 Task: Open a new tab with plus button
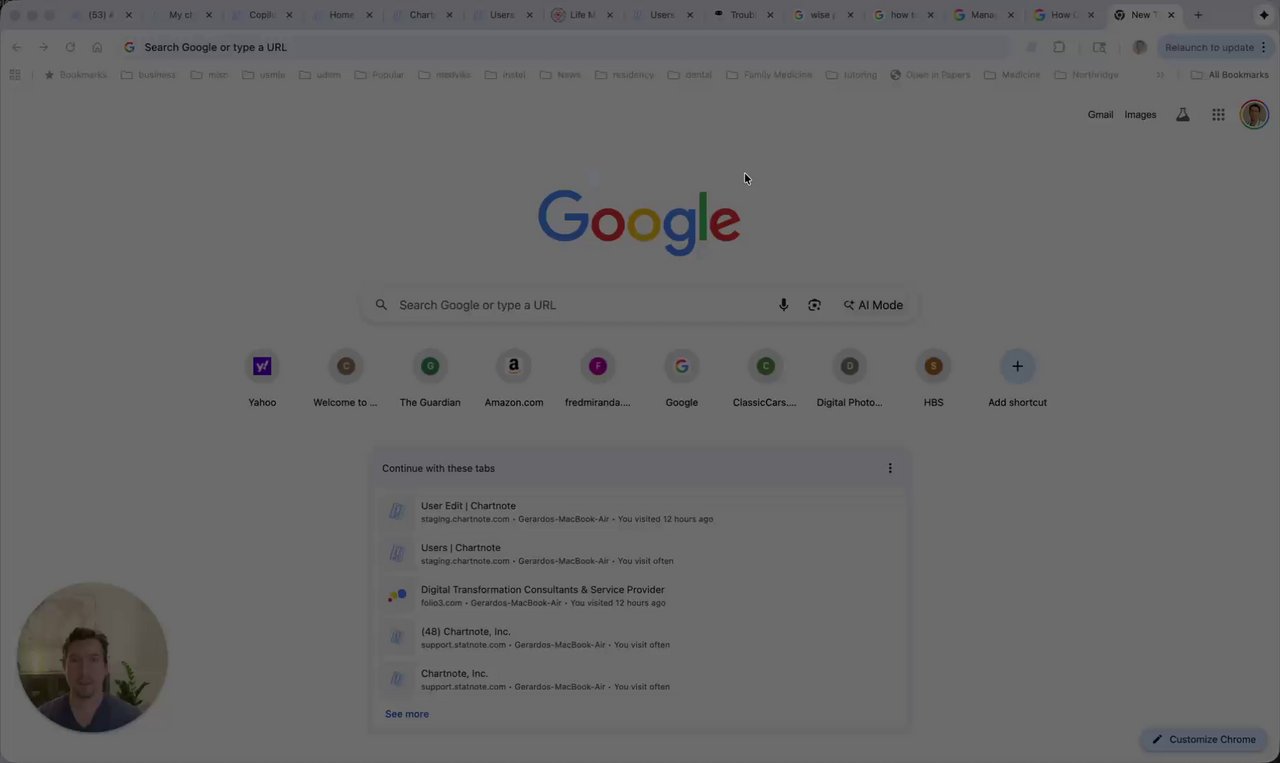[x=1198, y=15]
